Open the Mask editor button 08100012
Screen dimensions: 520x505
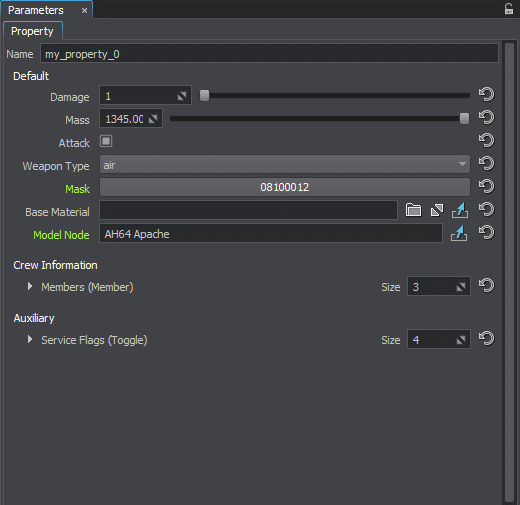[x=285, y=187]
